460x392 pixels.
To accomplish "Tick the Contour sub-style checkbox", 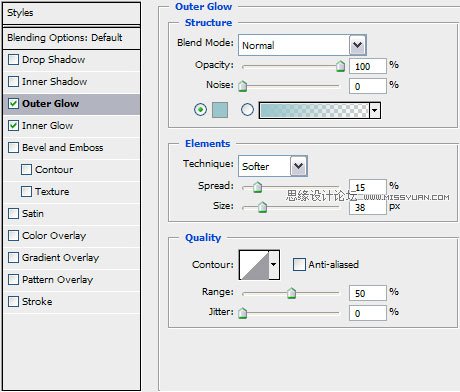I will 26,170.
